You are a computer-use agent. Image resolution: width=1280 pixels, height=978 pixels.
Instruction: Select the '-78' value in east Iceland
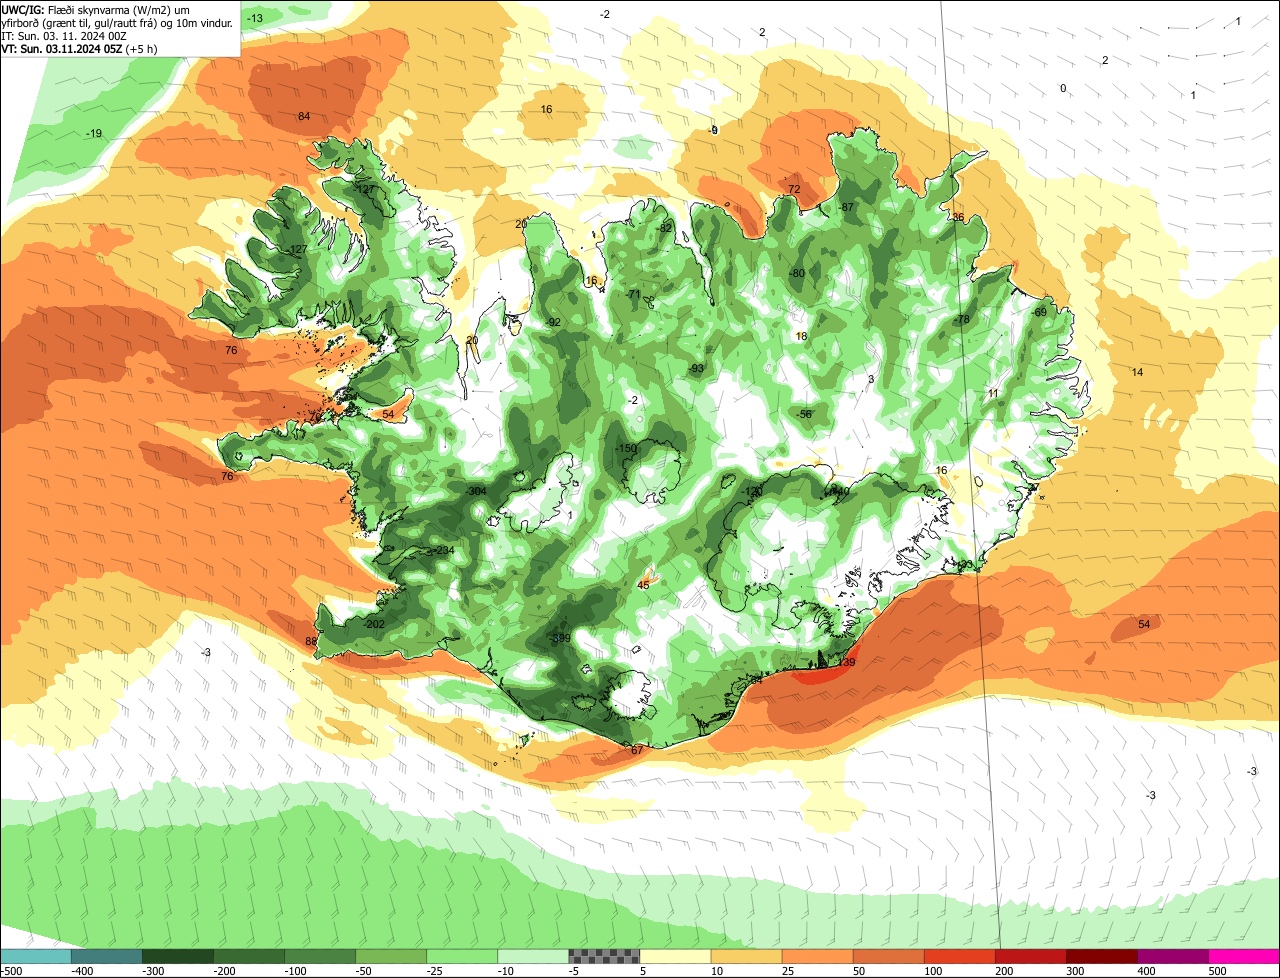(x=963, y=320)
